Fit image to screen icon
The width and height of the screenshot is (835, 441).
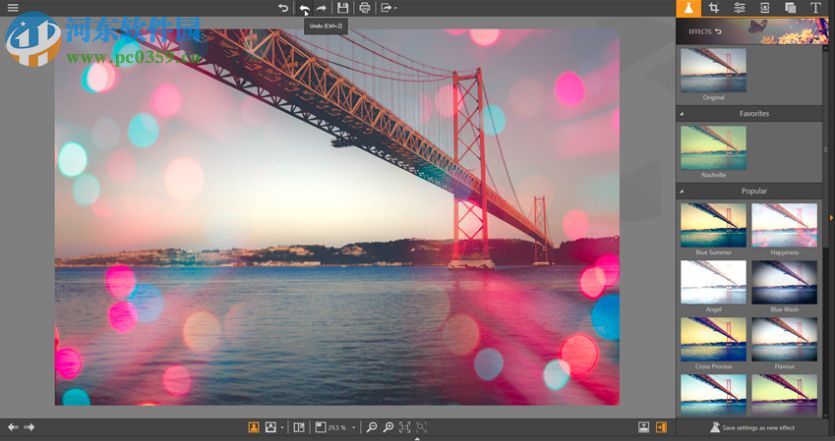pos(405,427)
